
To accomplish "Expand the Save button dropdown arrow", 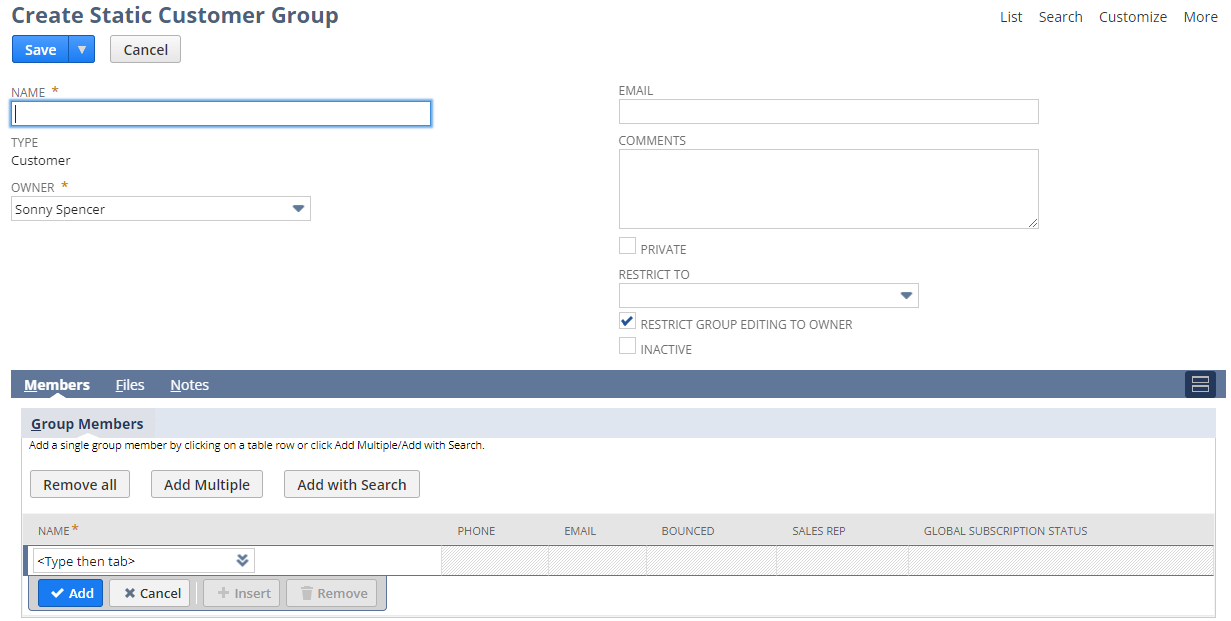I will tap(84, 49).
